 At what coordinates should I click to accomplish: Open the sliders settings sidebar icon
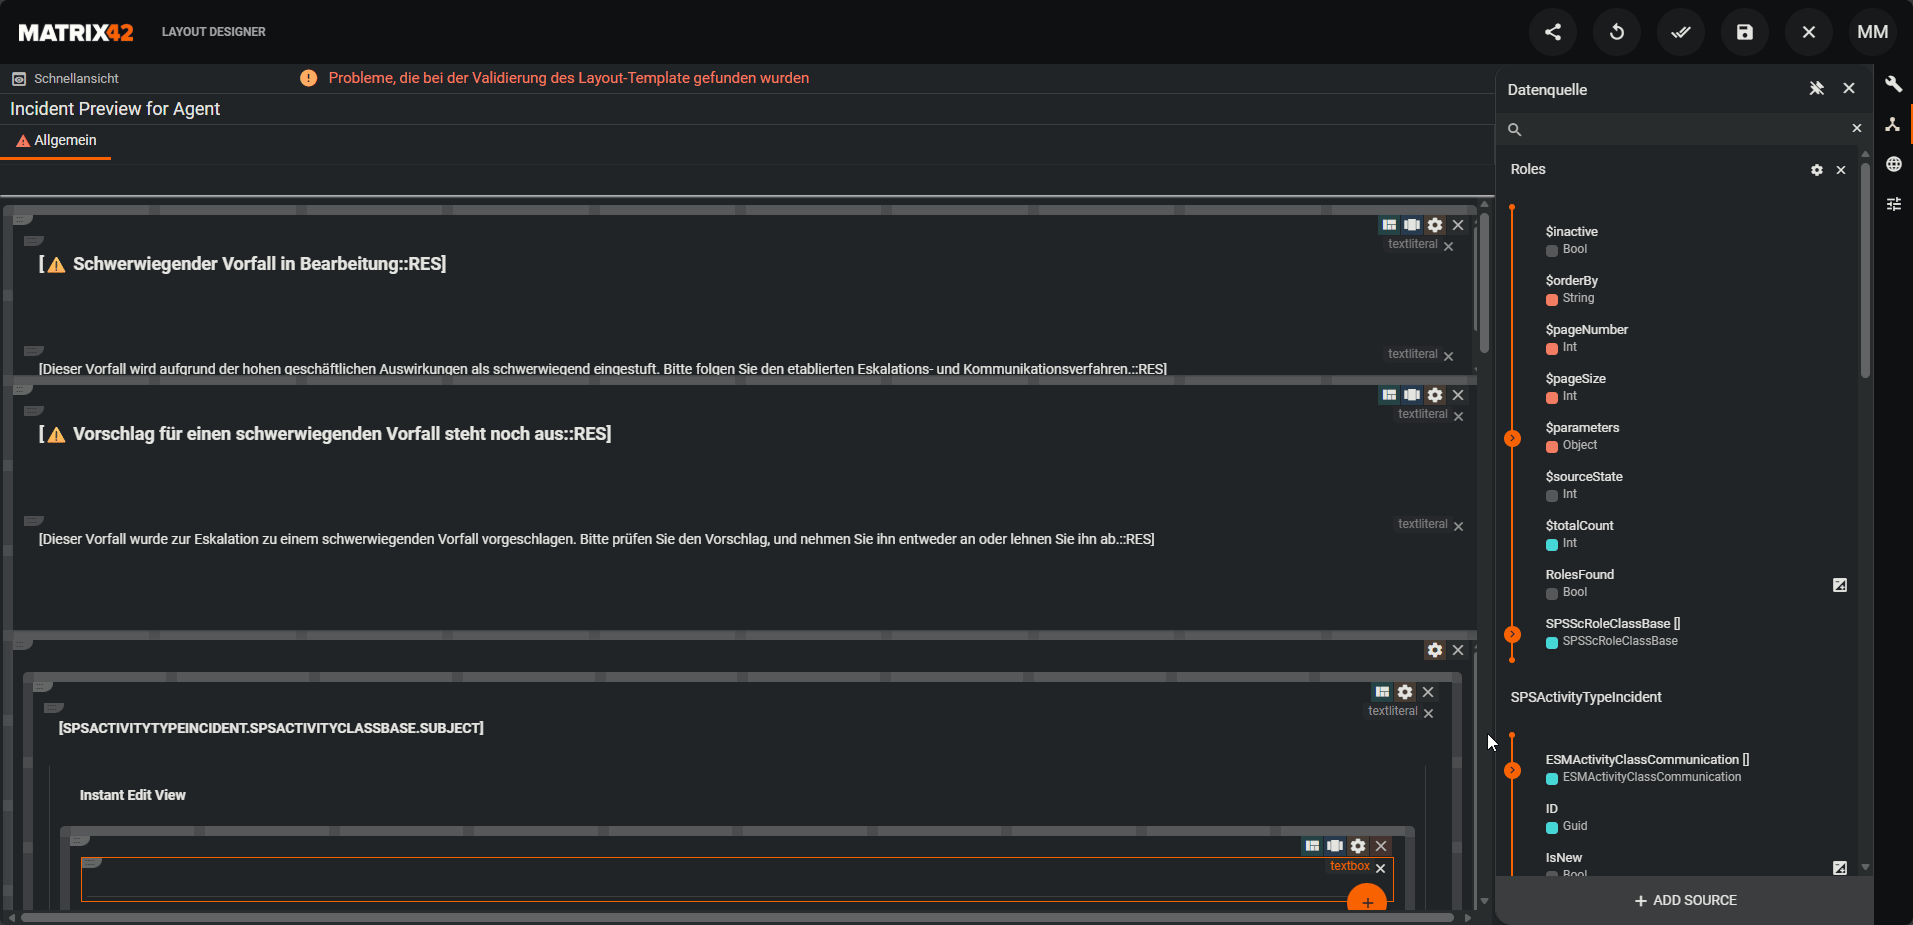click(x=1893, y=204)
